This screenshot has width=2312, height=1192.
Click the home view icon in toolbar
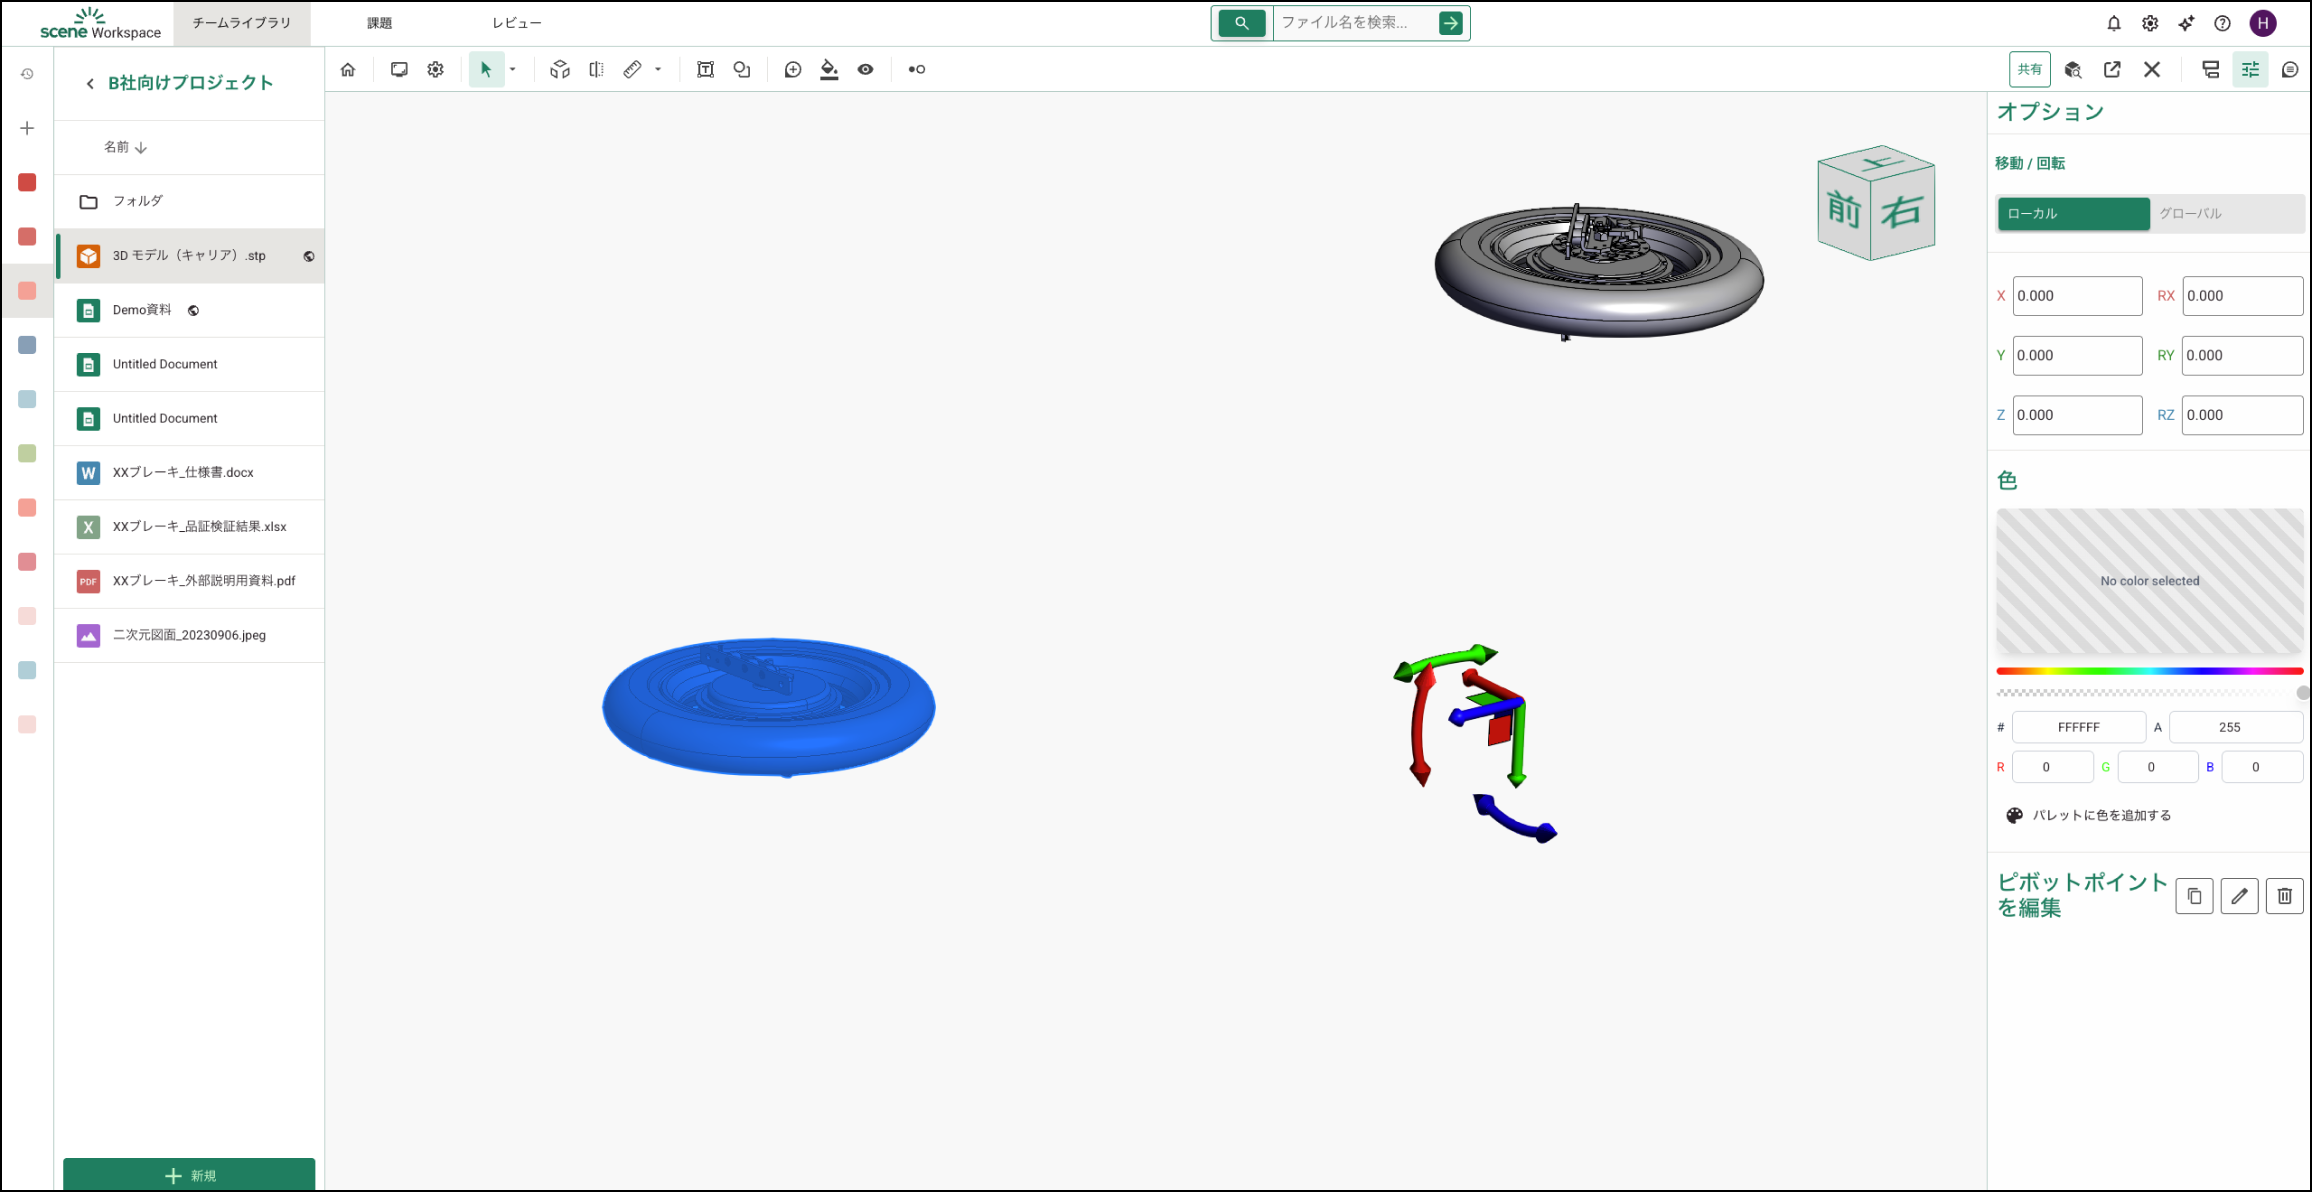(348, 70)
